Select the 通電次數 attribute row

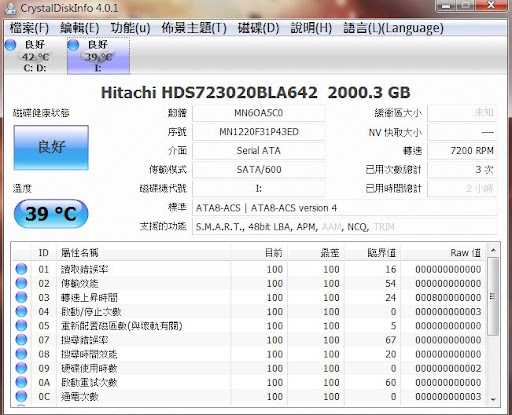[x=249, y=396]
